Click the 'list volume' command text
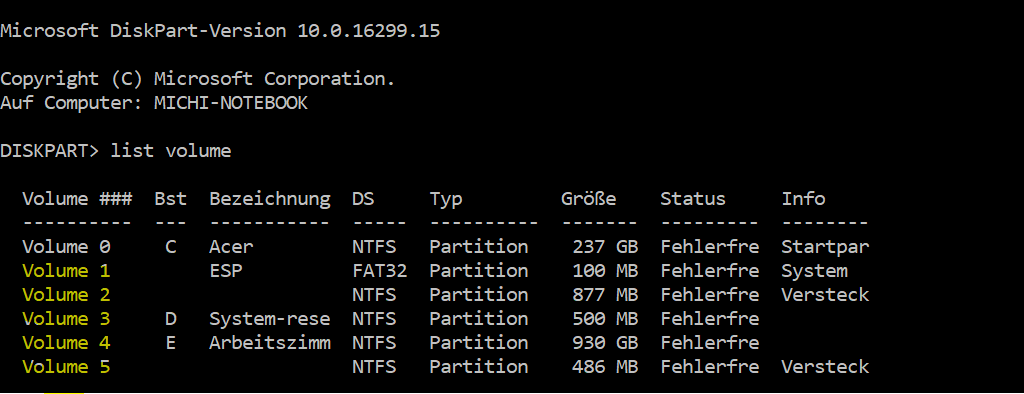 pos(171,151)
